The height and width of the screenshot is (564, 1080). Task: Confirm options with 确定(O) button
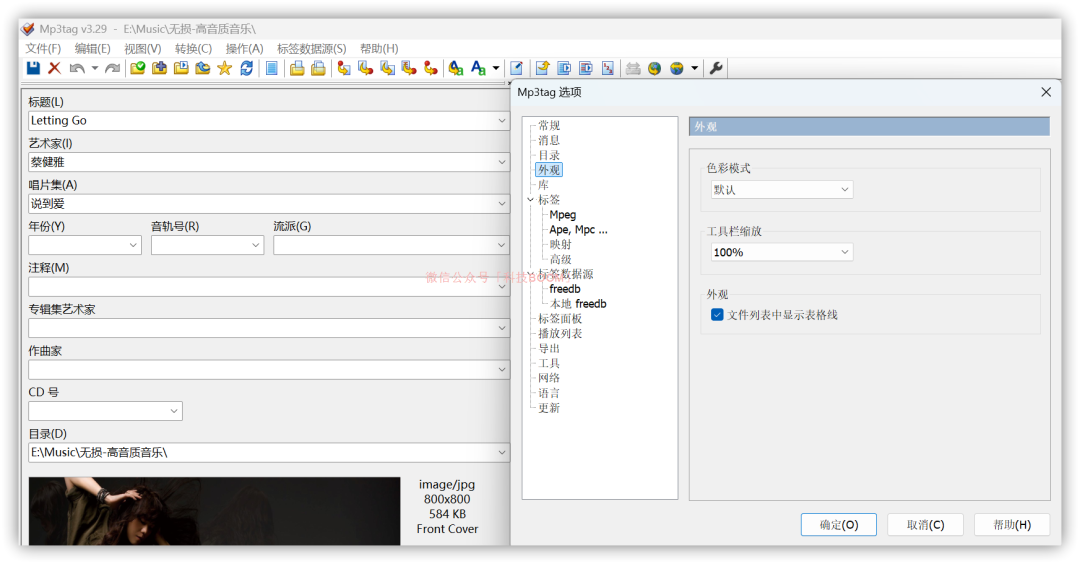point(839,525)
